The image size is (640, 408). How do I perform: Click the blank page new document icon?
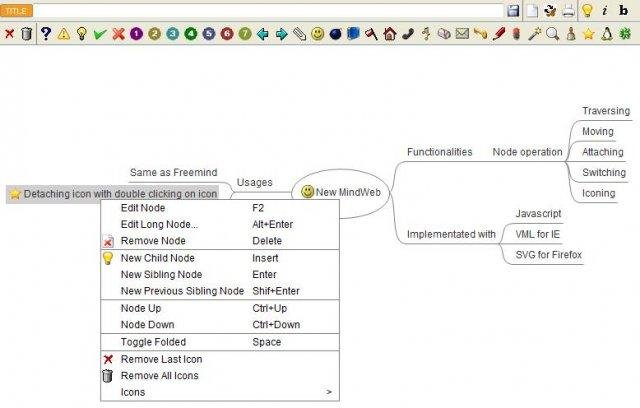coord(532,11)
